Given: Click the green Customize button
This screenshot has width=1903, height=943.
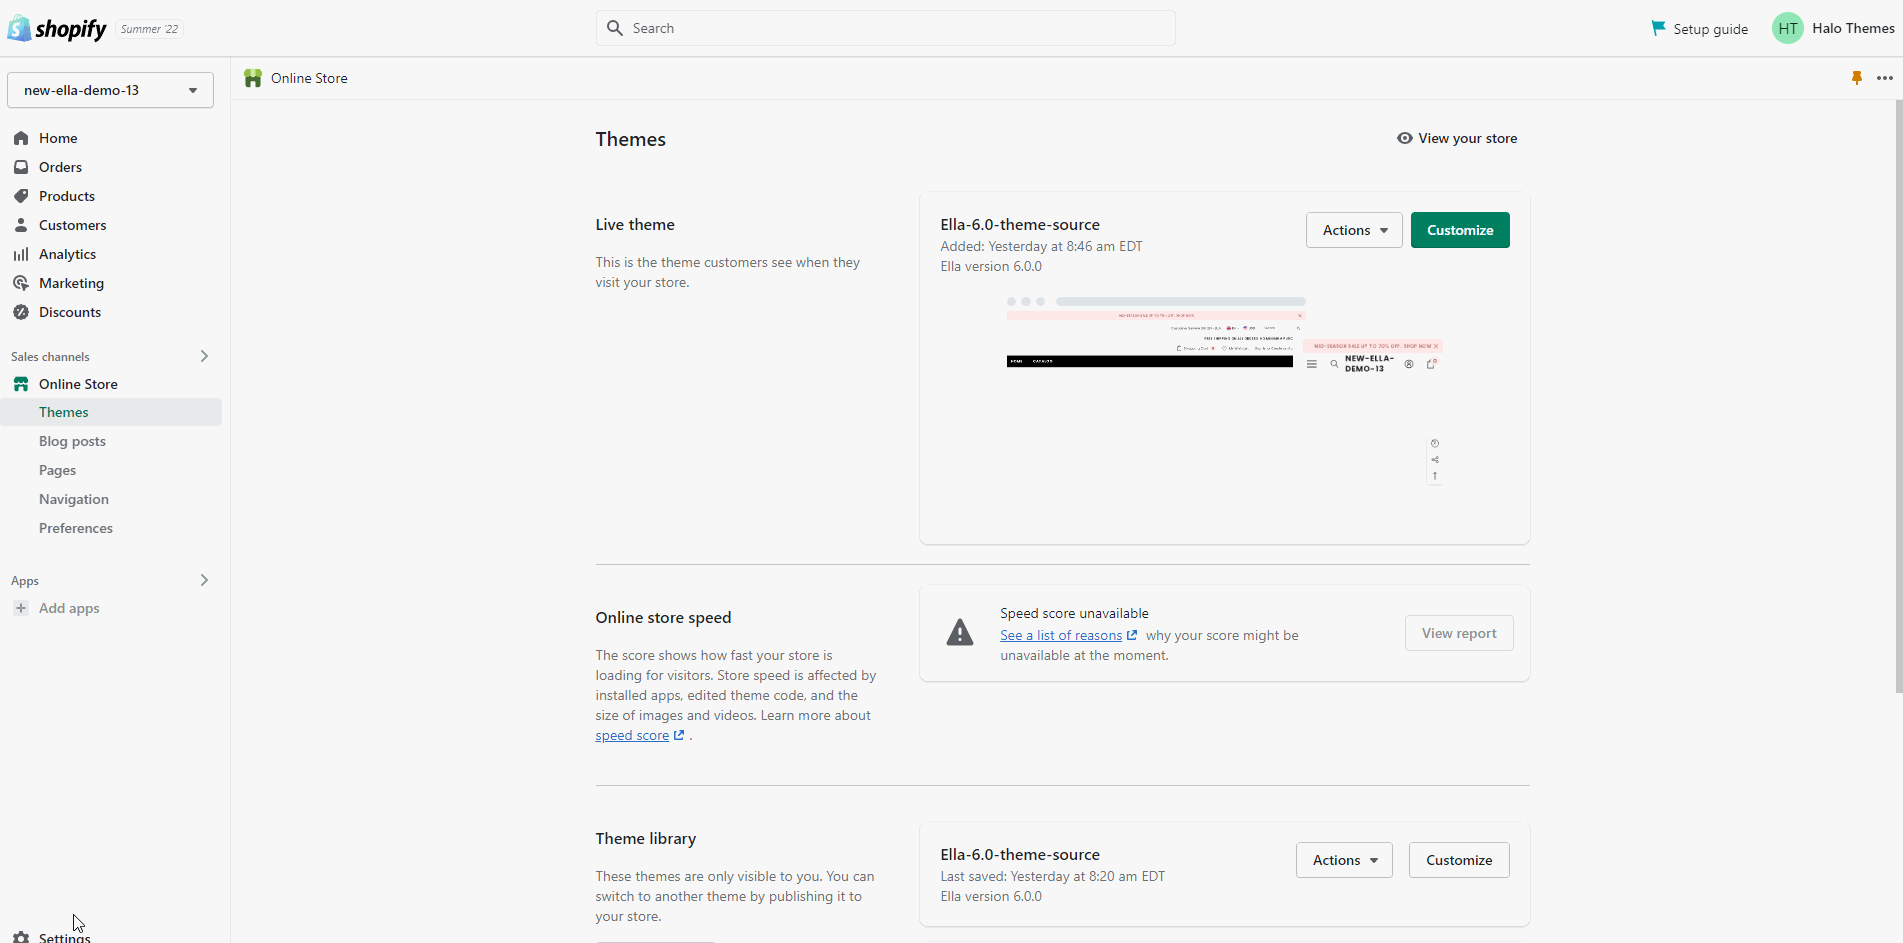Looking at the screenshot, I should coord(1460,230).
